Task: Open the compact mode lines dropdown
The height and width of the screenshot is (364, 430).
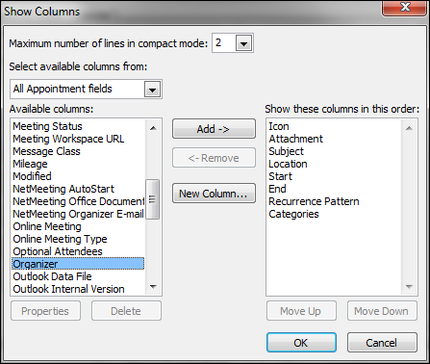Action: [x=244, y=43]
